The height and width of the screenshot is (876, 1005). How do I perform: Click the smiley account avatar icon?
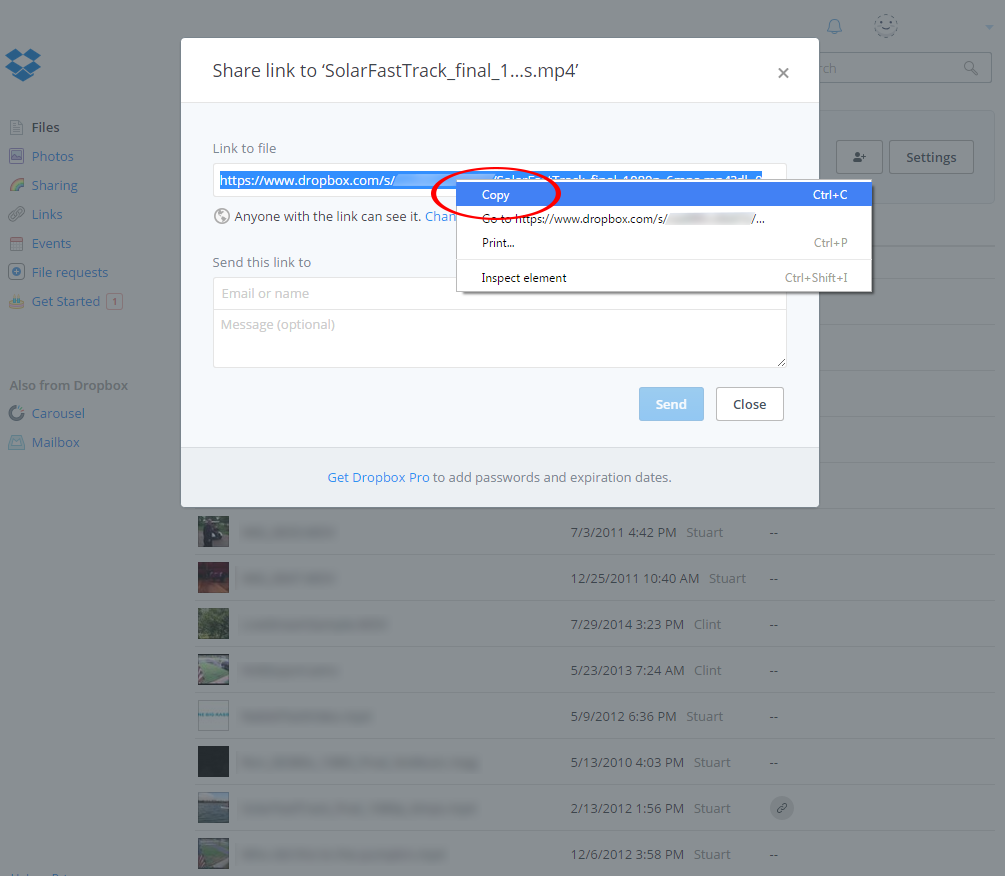tap(886, 26)
